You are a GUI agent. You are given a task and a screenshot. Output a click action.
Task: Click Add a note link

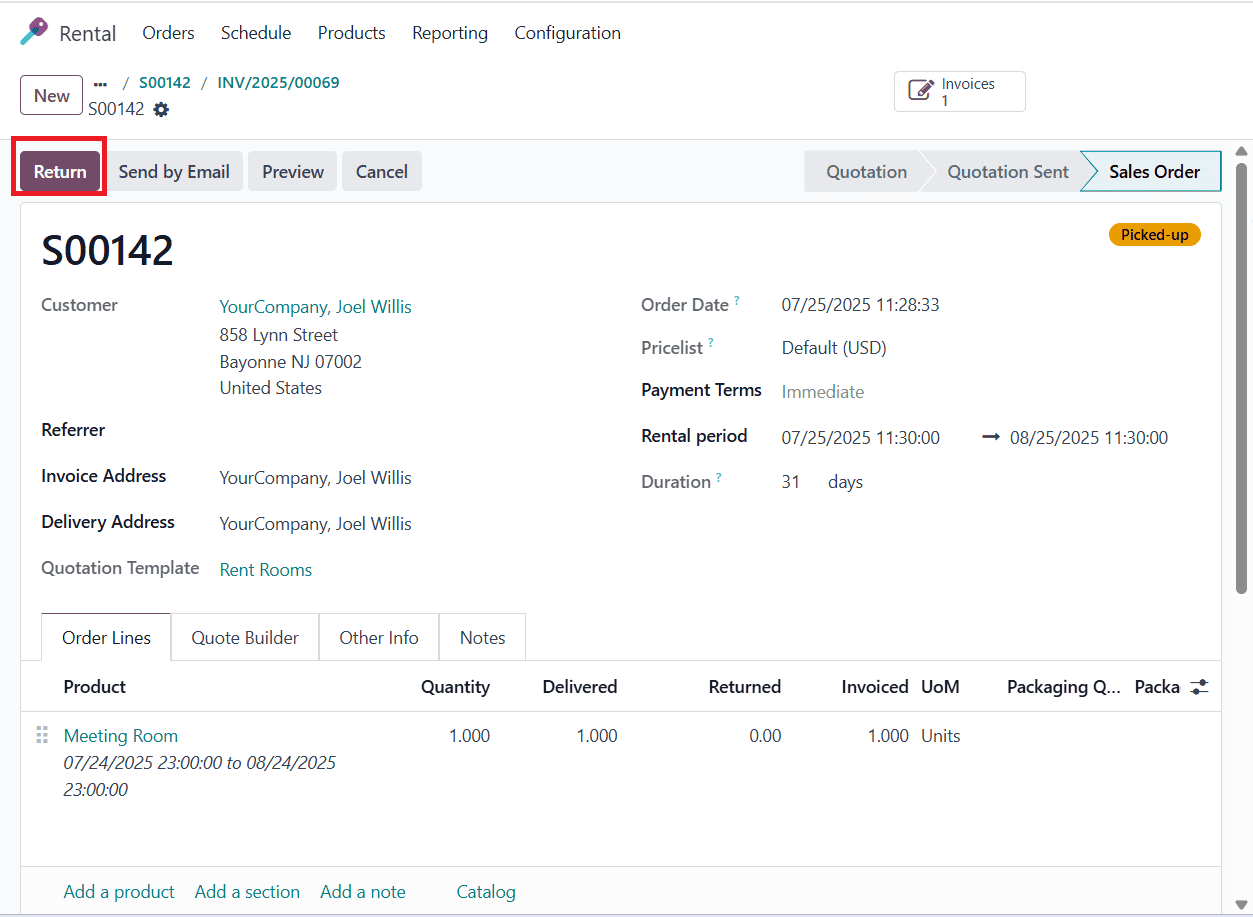pos(363,892)
